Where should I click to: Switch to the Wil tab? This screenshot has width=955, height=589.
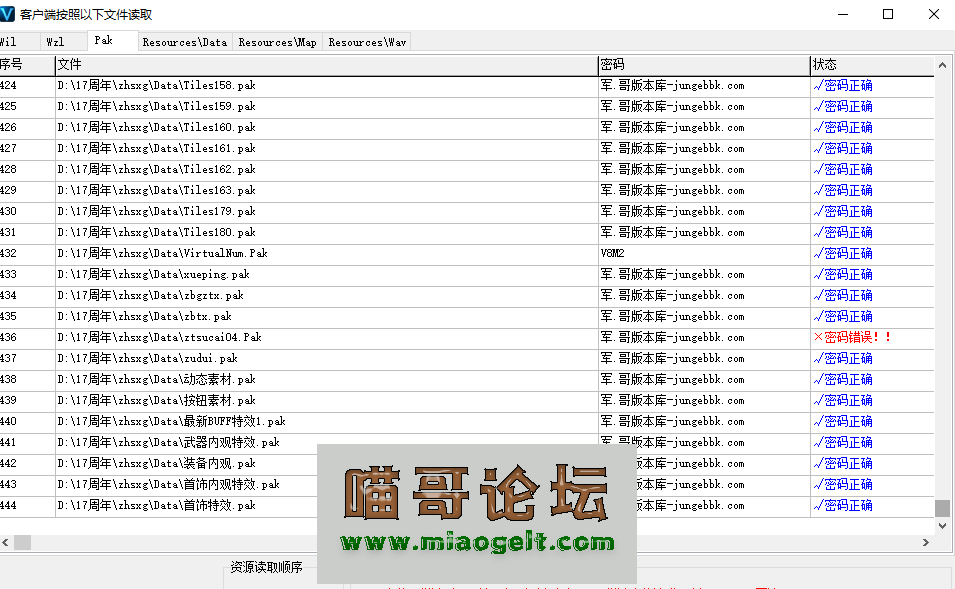click(16, 41)
